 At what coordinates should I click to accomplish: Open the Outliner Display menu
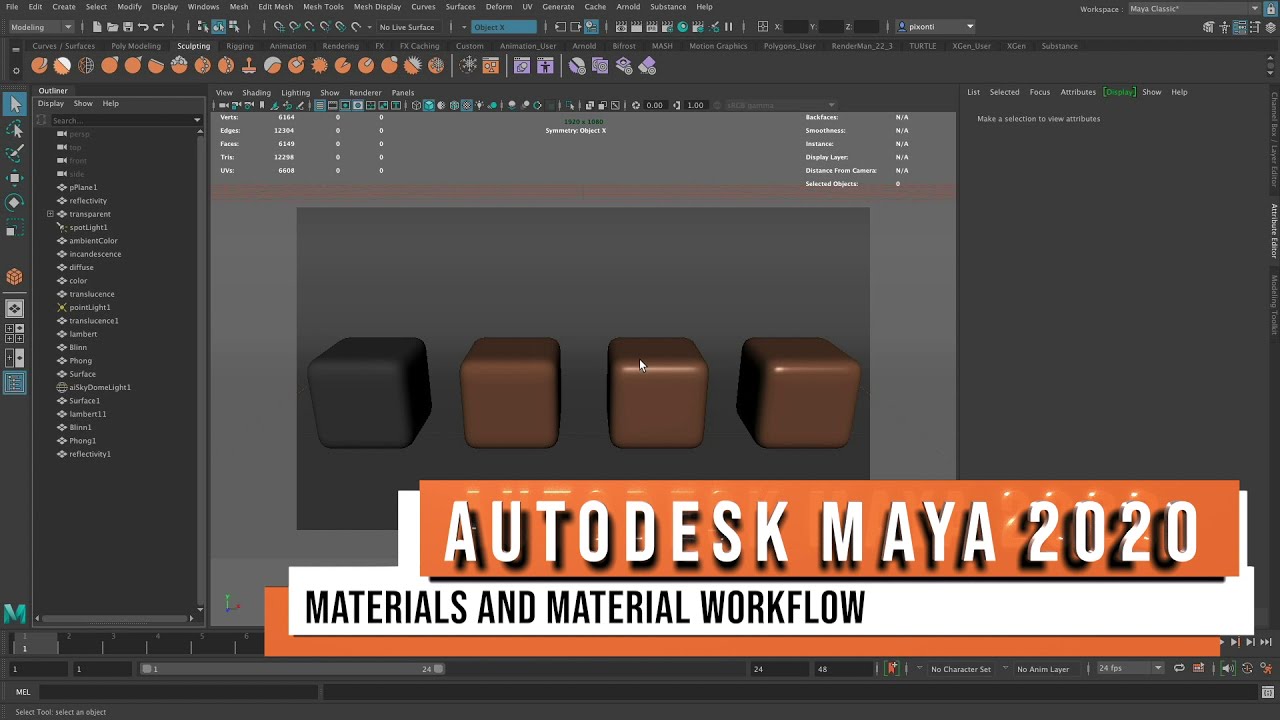pos(50,103)
